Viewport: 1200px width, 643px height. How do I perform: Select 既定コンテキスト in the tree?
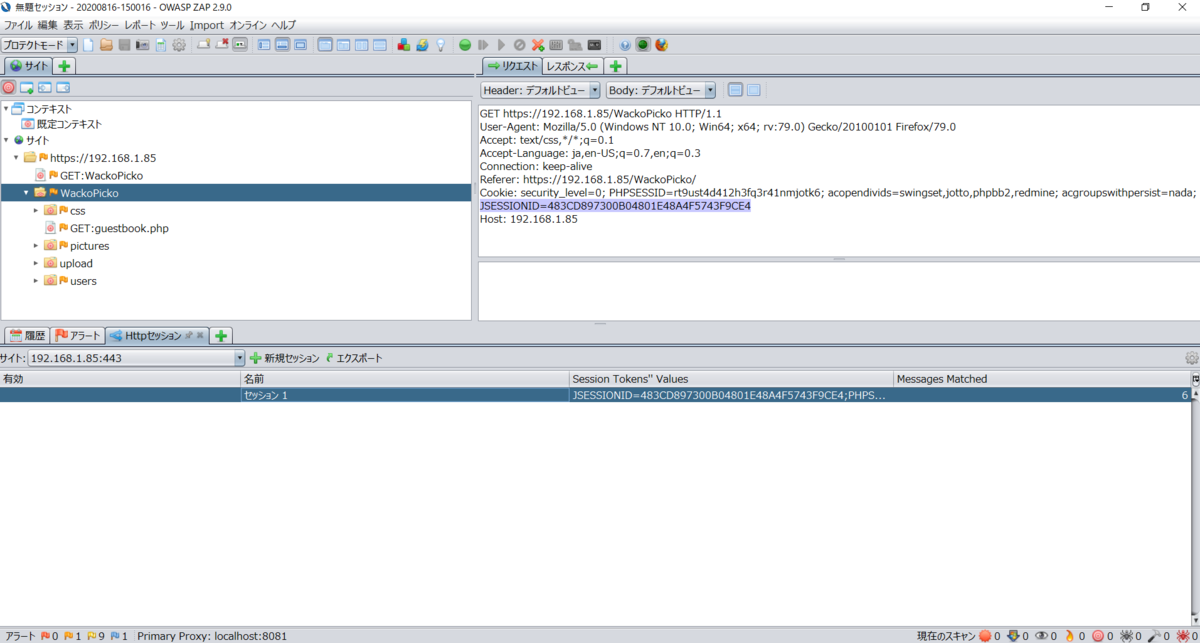(x=69, y=124)
